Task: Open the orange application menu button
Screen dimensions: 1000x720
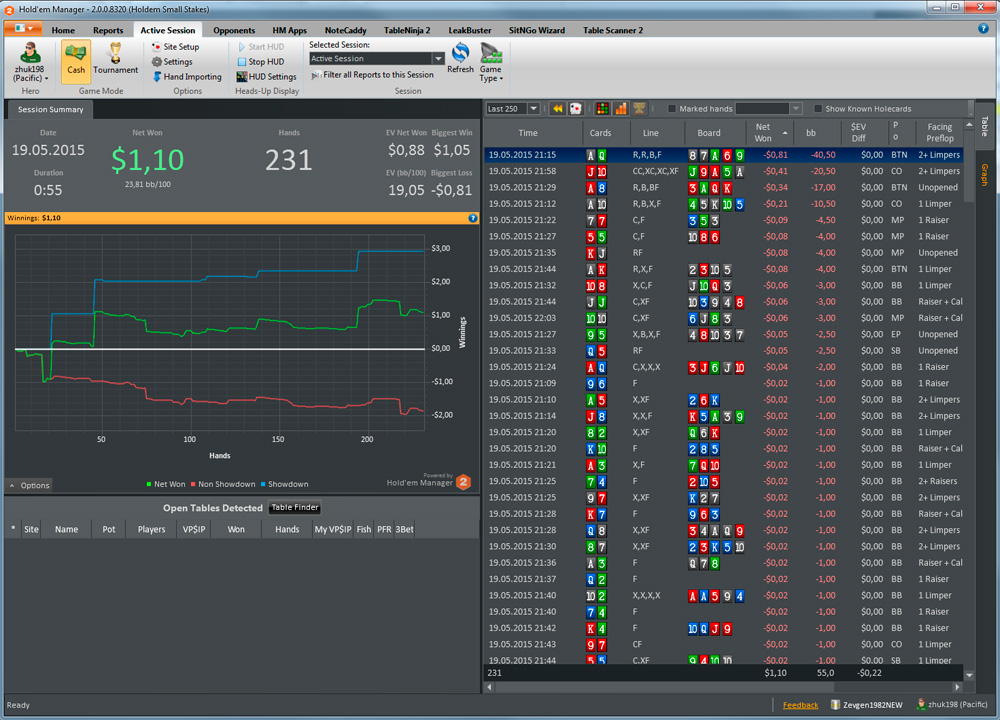Action: (x=23, y=29)
